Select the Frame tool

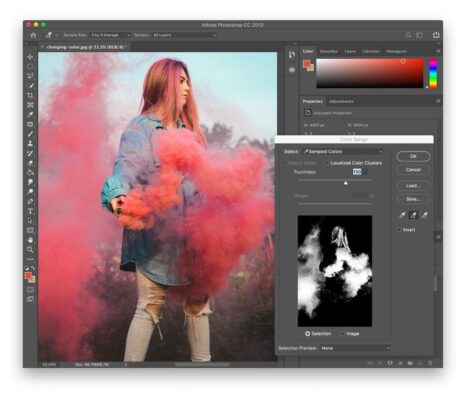tap(30, 105)
